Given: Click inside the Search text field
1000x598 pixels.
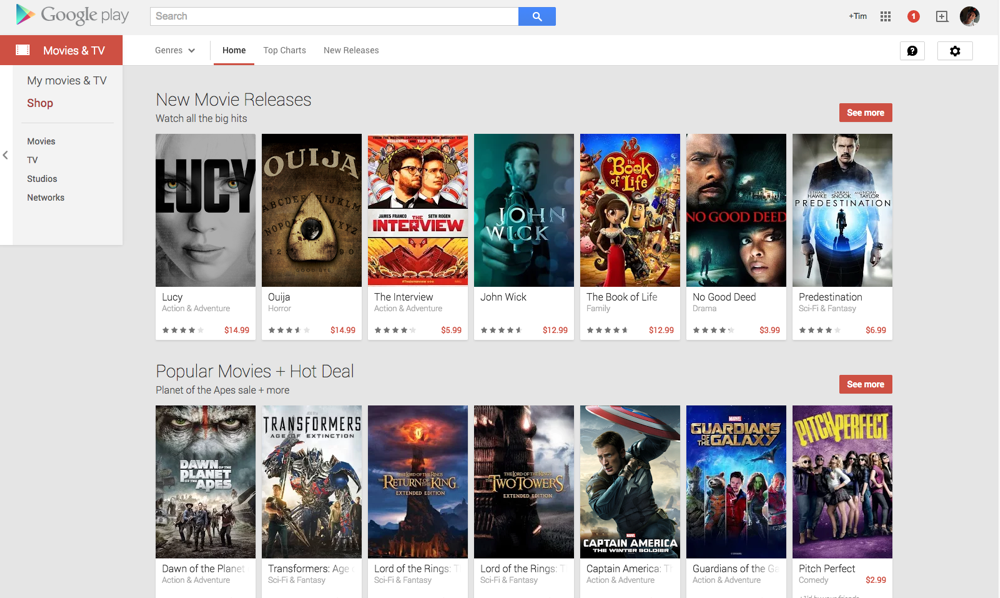Looking at the screenshot, I should click(x=334, y=16).
